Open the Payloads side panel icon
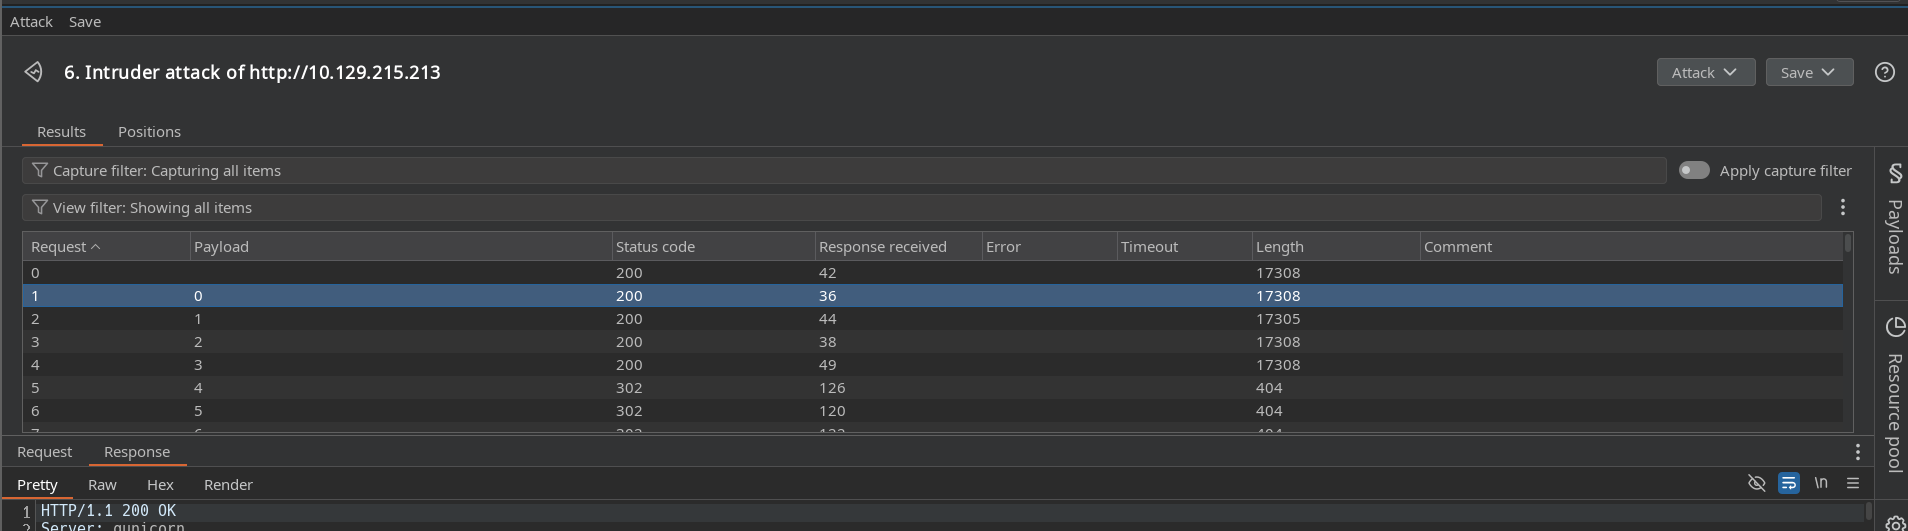This screenshot has width=1908, height=531. 1894,173
